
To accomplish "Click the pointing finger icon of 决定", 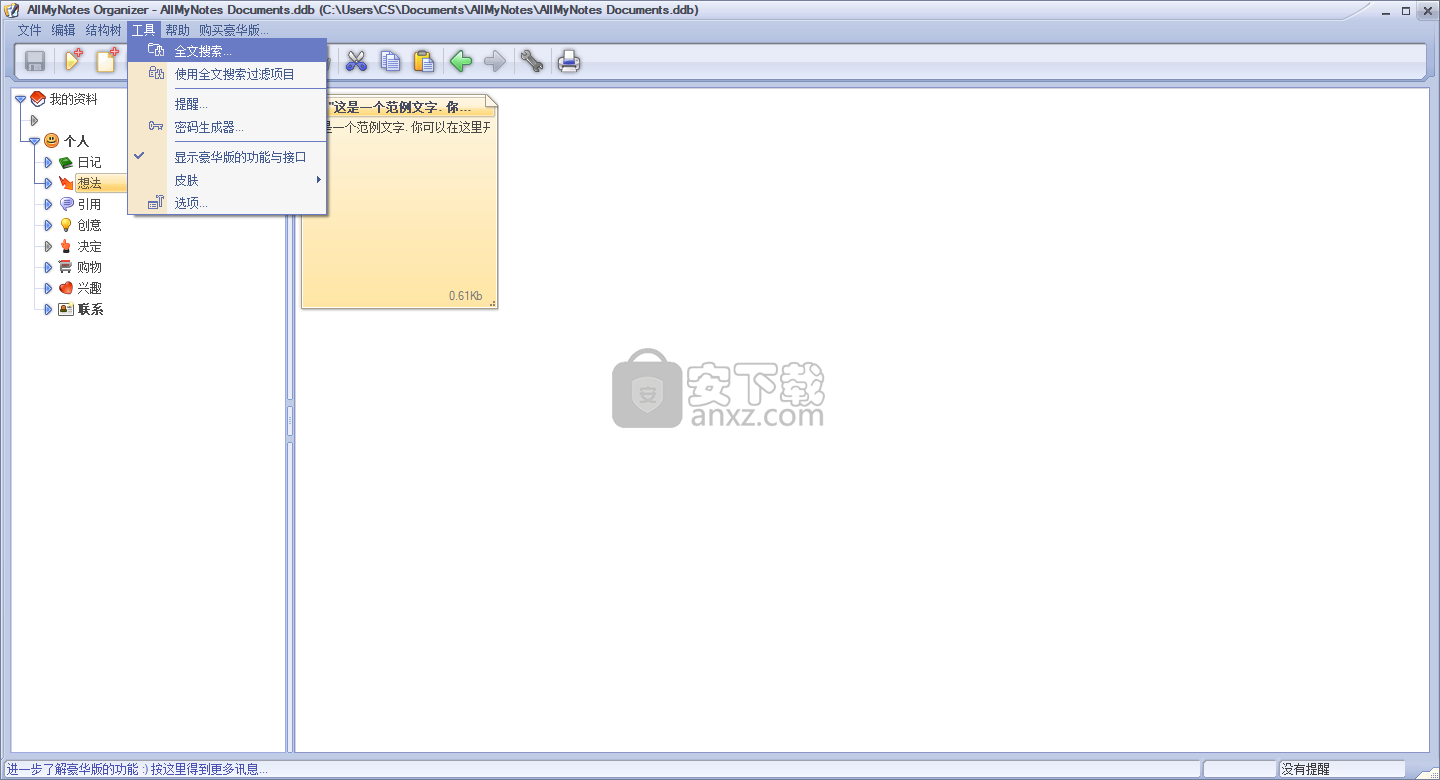I will (66, 246).
